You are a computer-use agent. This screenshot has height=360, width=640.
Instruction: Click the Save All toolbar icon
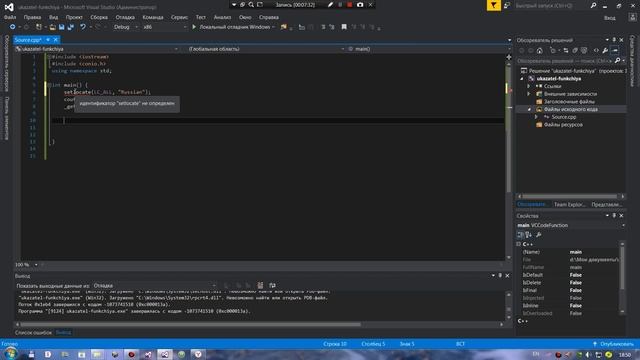(71, 27)
